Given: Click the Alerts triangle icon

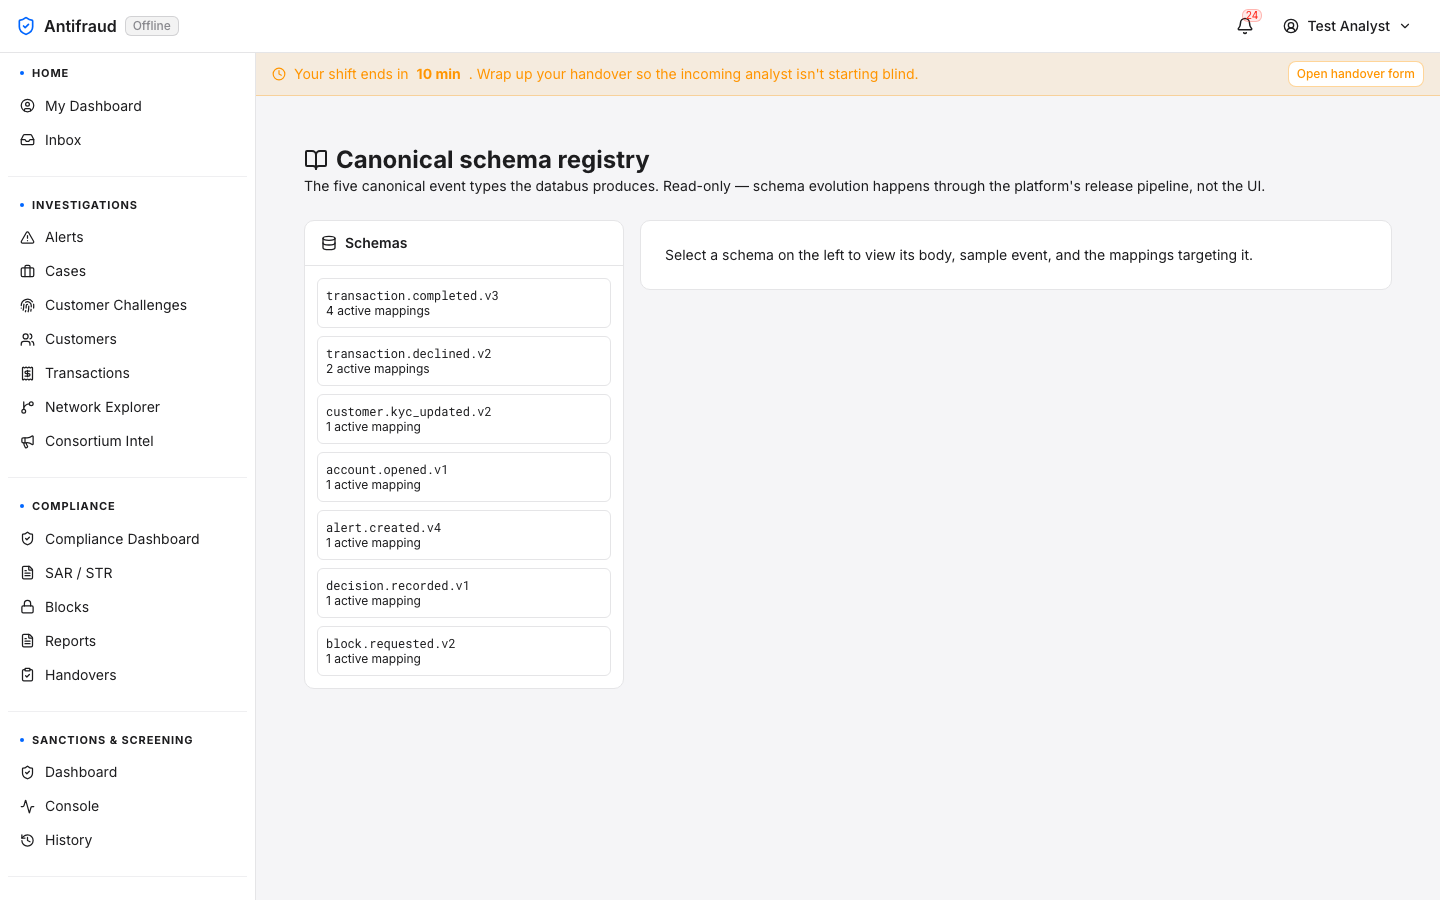Looking at the screenshot, I should point(28,237).
